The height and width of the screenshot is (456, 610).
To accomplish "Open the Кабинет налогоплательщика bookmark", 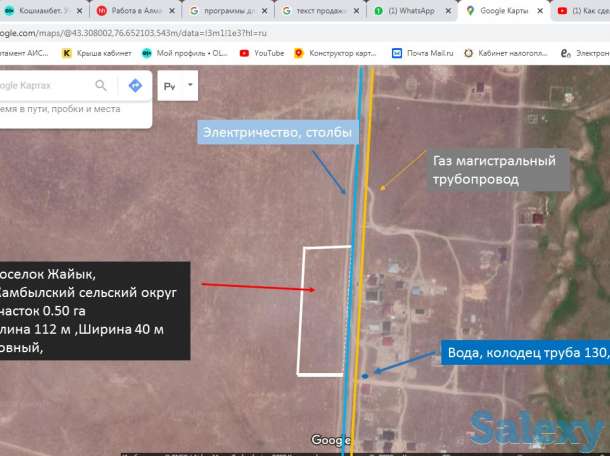I will (x=506, y=53).
